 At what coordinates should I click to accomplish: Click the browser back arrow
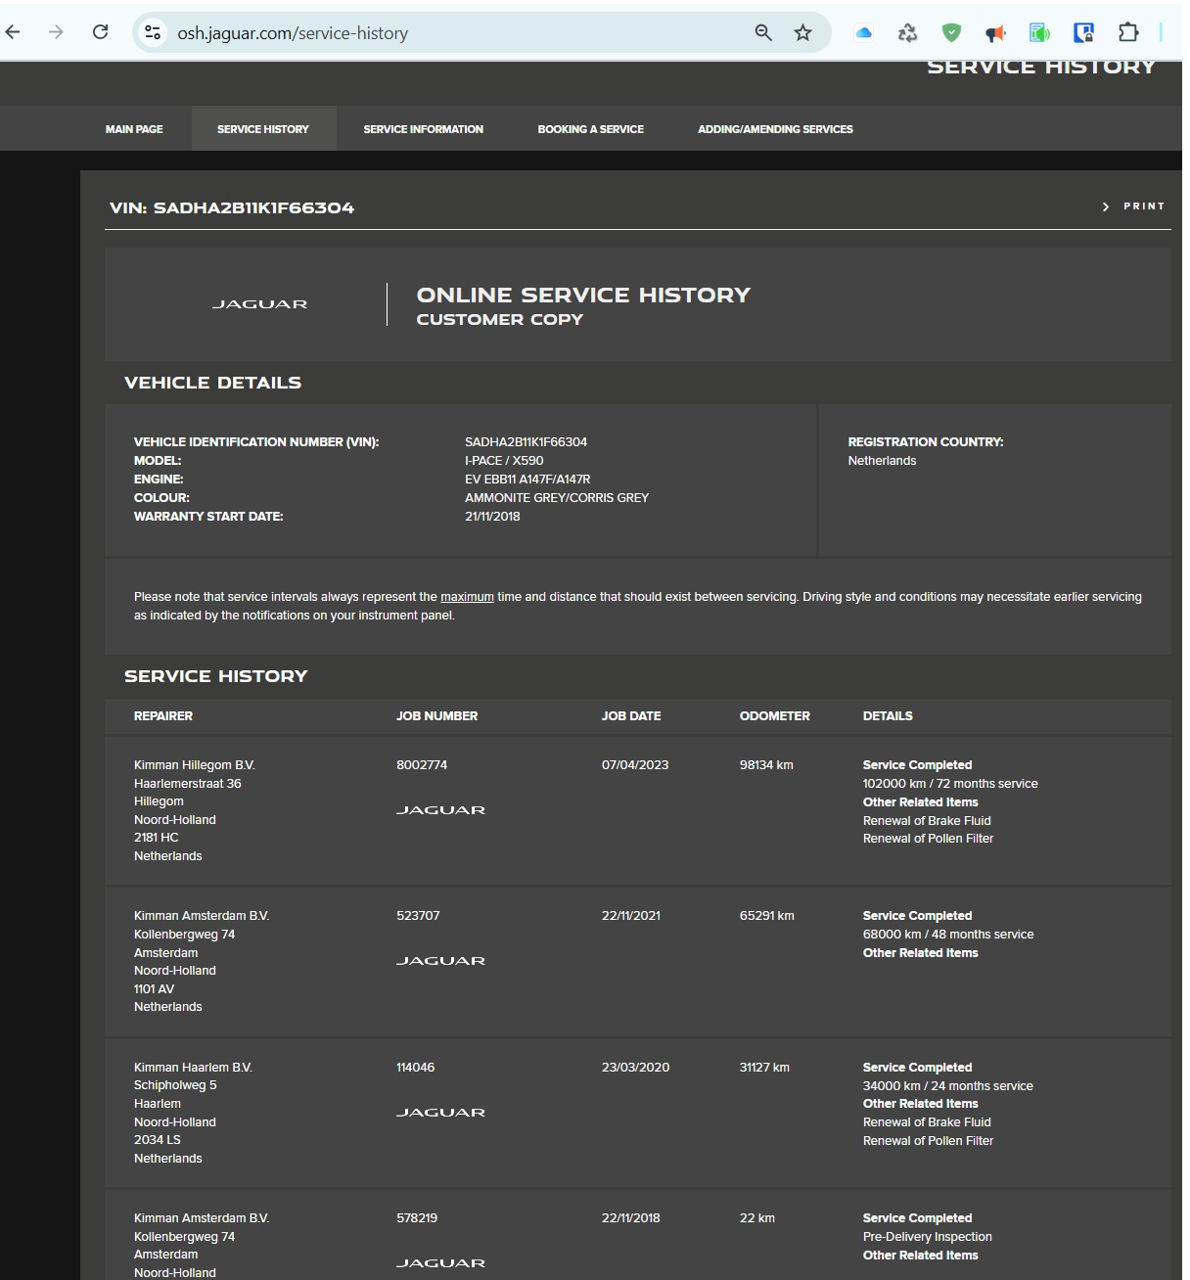13,32
